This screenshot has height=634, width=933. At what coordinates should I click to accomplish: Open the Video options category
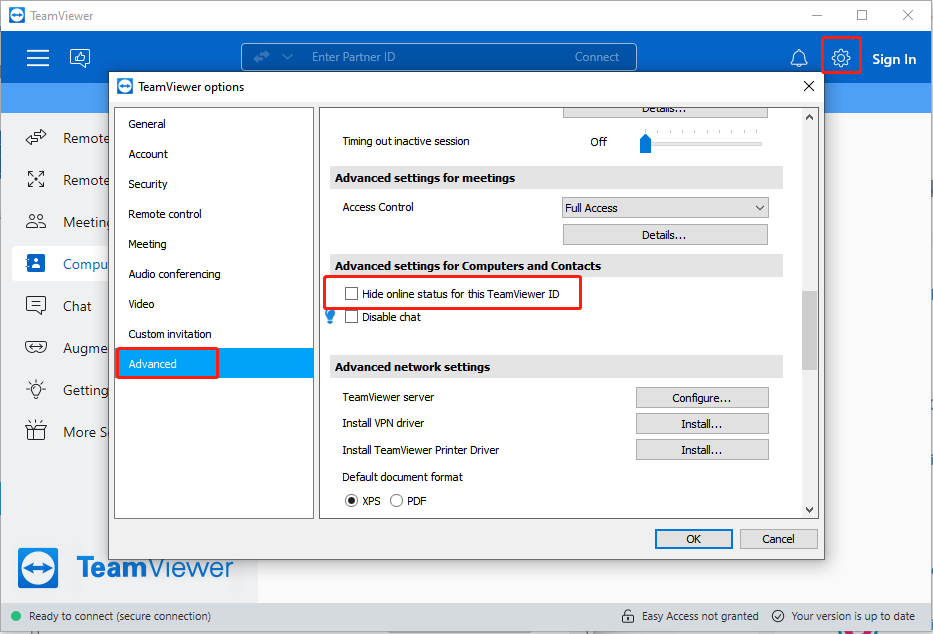(x=214, y=304)
